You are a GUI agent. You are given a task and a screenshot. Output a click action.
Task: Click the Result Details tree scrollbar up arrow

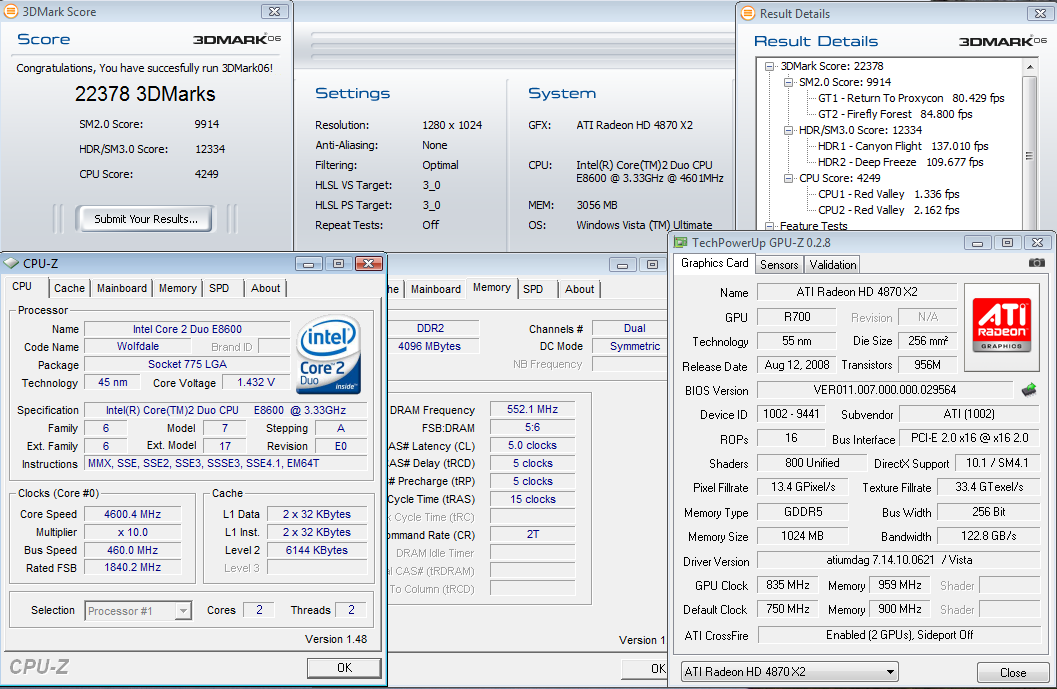(x=1029, y=67)
